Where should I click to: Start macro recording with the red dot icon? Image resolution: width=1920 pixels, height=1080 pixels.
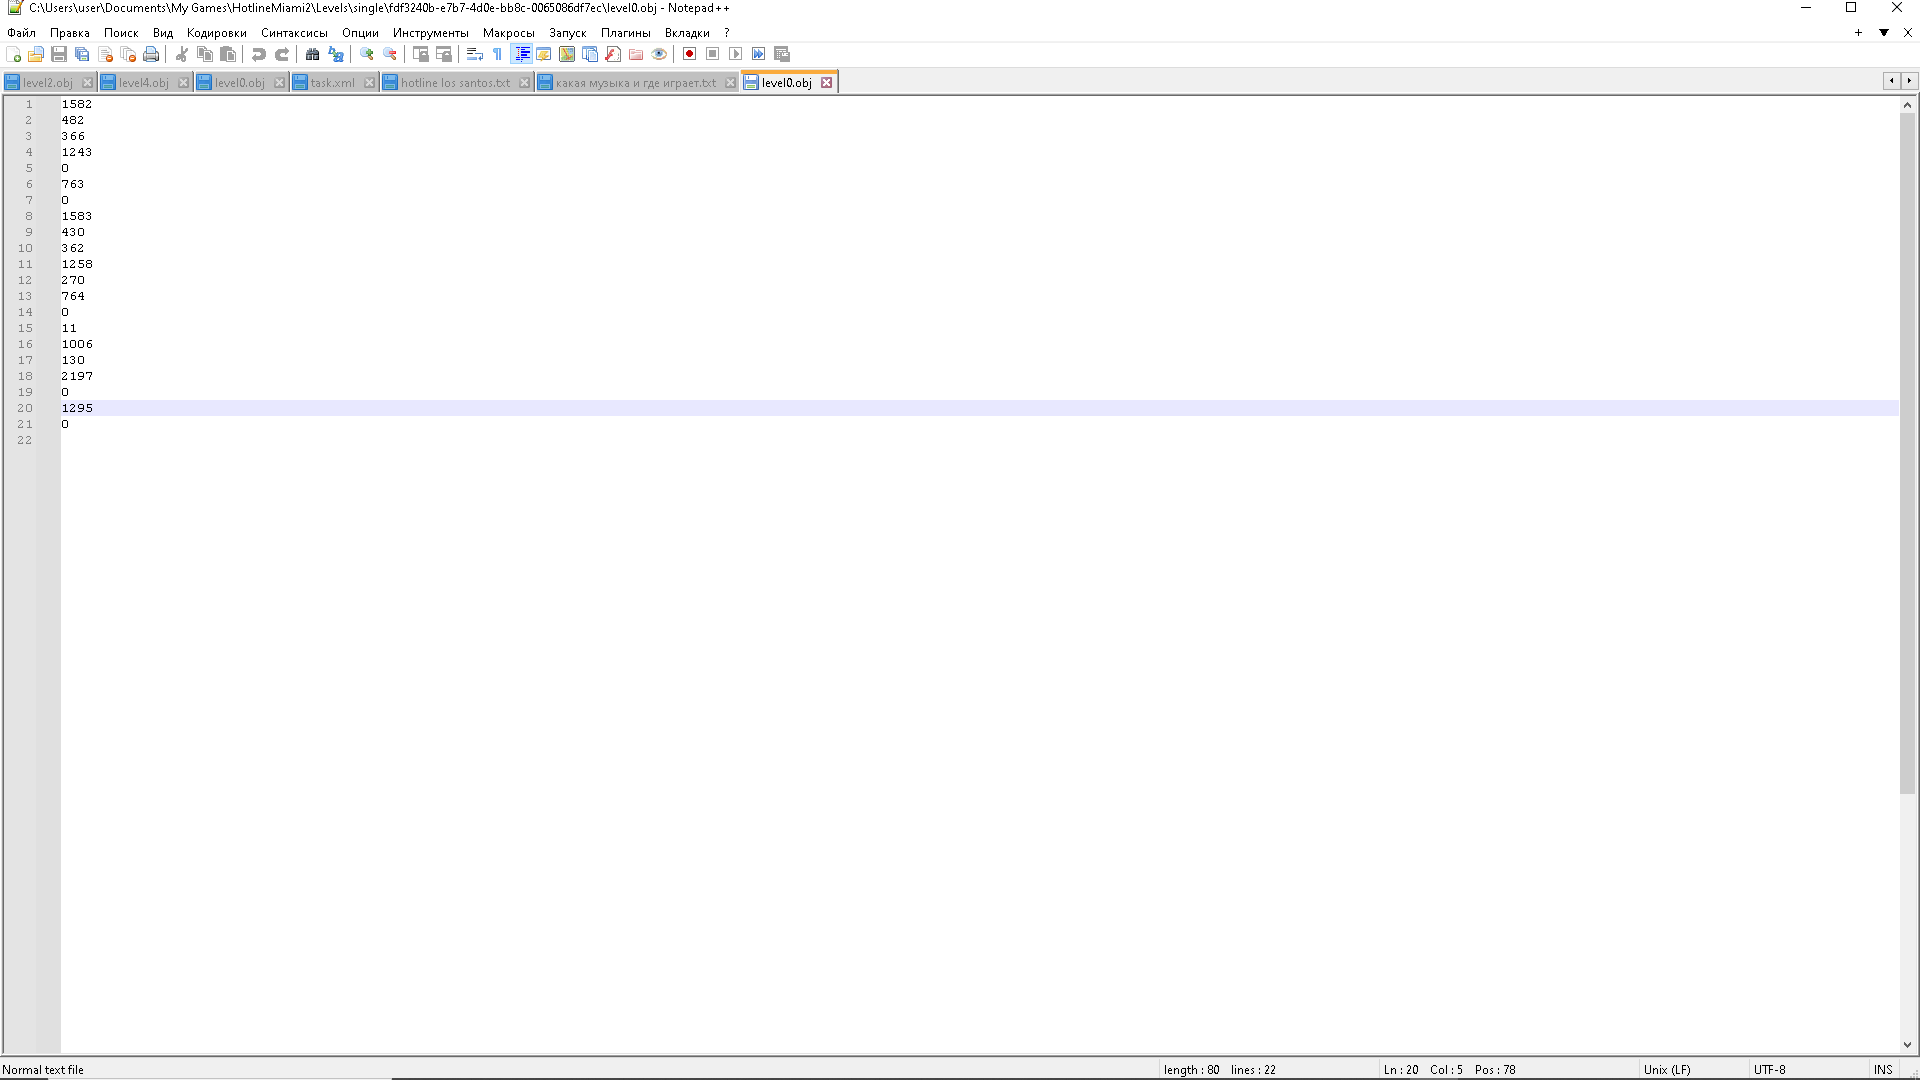point(690,54)
